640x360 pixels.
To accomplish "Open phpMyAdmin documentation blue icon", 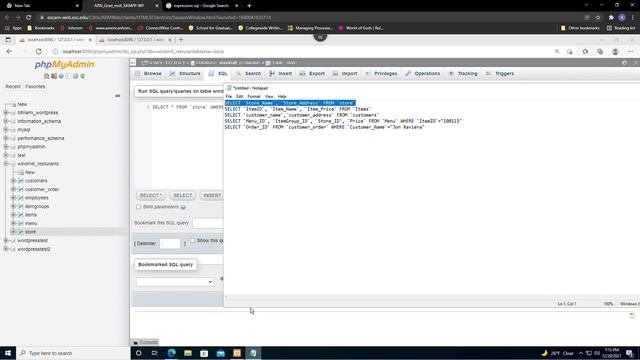I will point(61,76).
